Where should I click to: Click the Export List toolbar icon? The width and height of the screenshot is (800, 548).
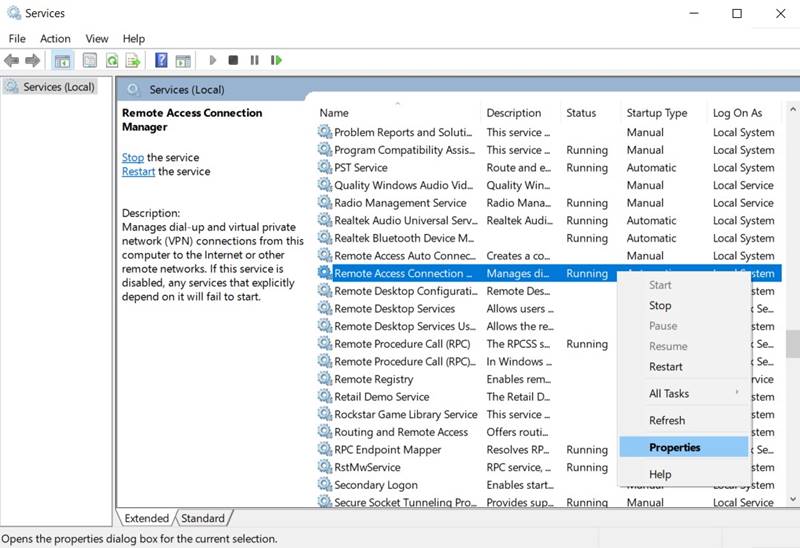pyautogui.click(x=133, y=61)
